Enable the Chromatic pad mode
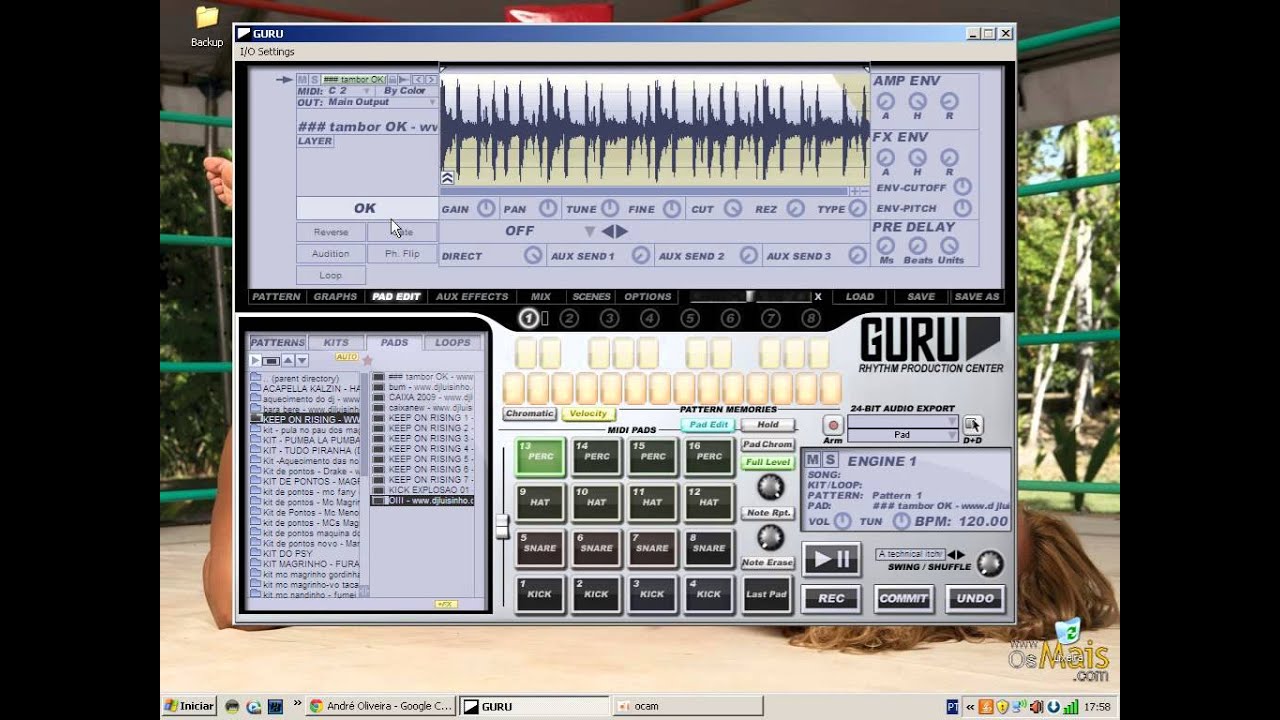The width and height of the screenshot is (1280, 720). [529, 413]
